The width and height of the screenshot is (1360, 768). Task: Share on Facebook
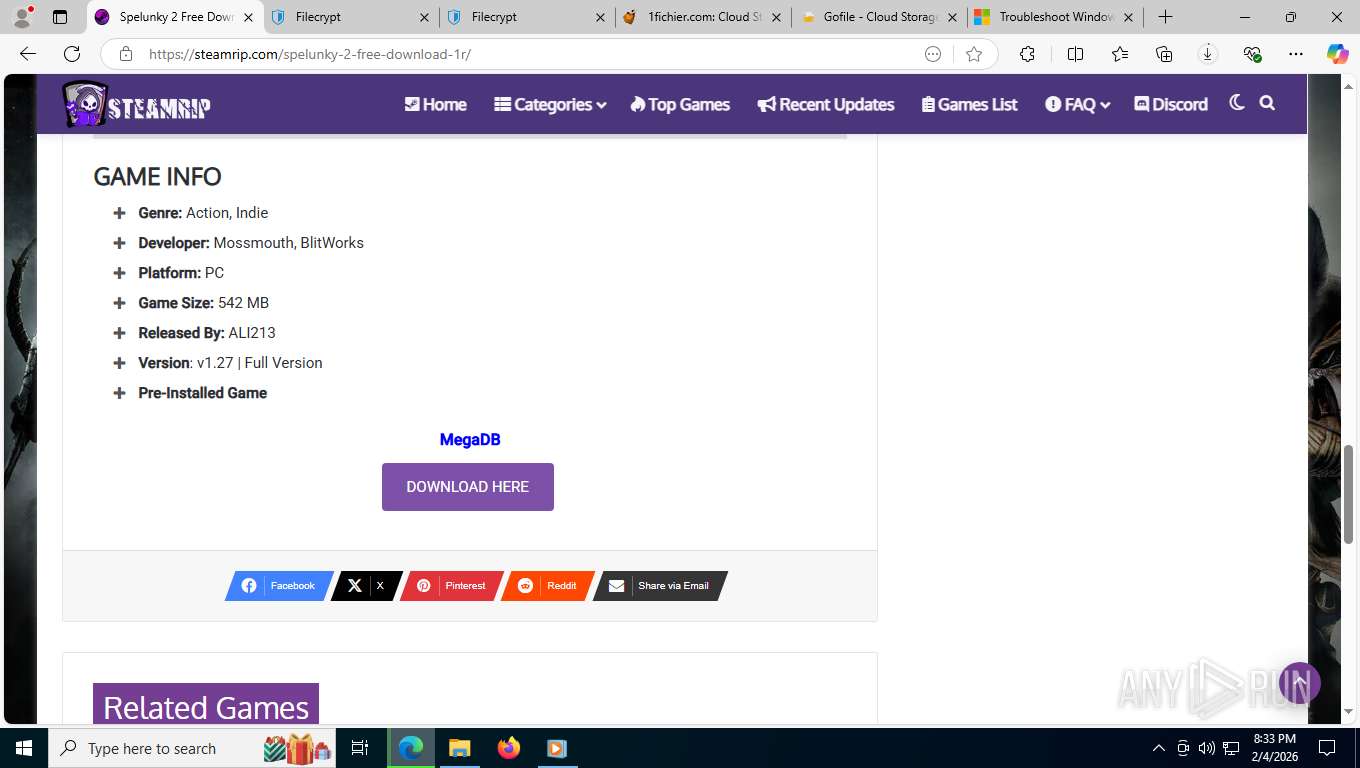(x=279, y=586)
